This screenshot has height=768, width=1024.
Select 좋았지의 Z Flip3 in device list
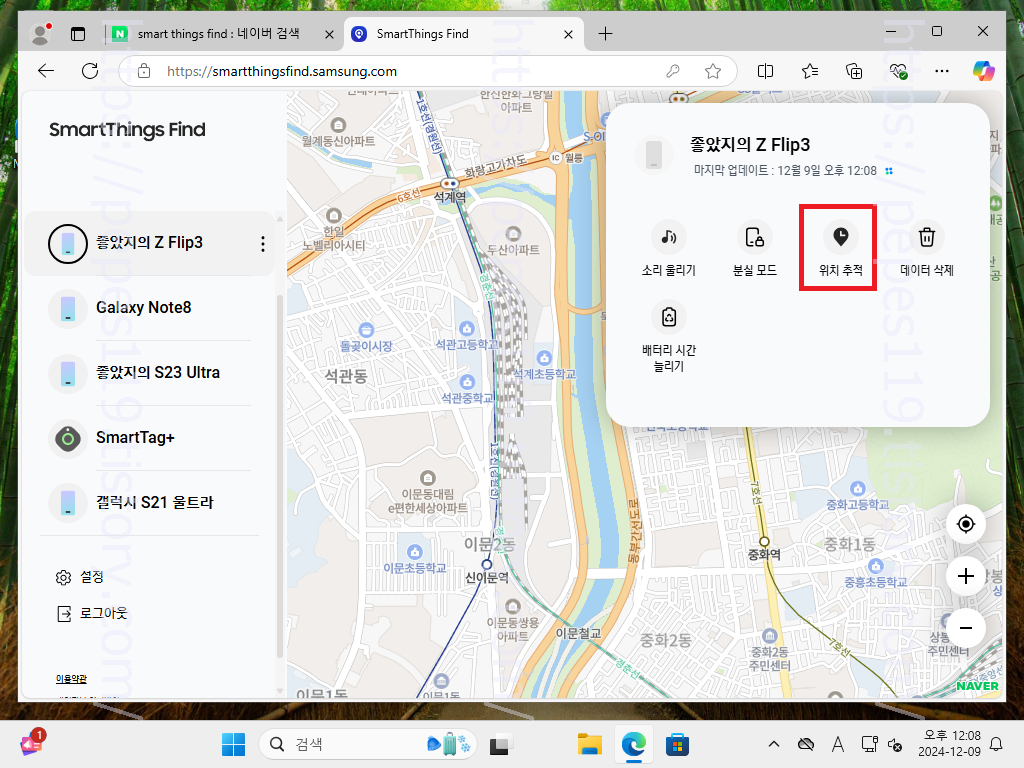click(150, 243)
